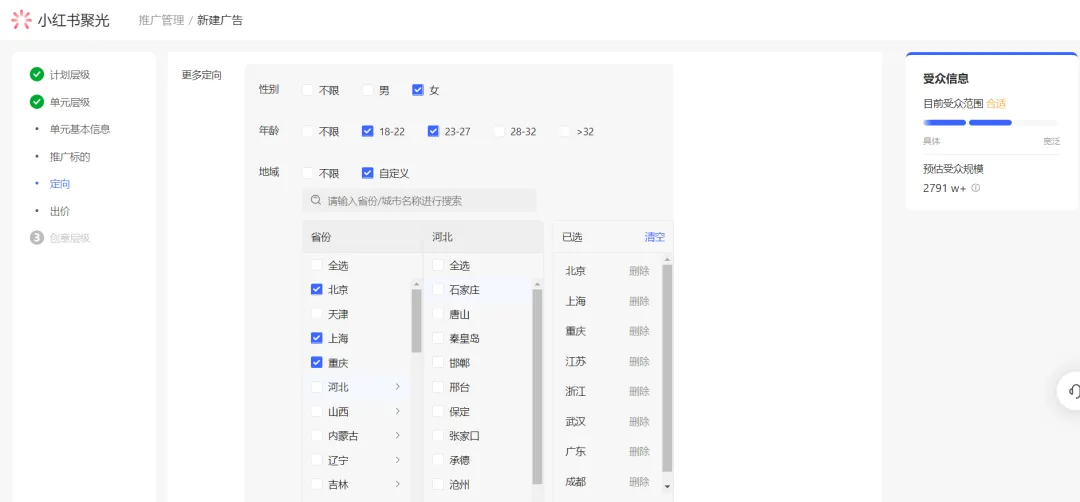Open 单元层级 step in the sidebar
This screenshot has height=502, width=1080.
coord(70,102)
